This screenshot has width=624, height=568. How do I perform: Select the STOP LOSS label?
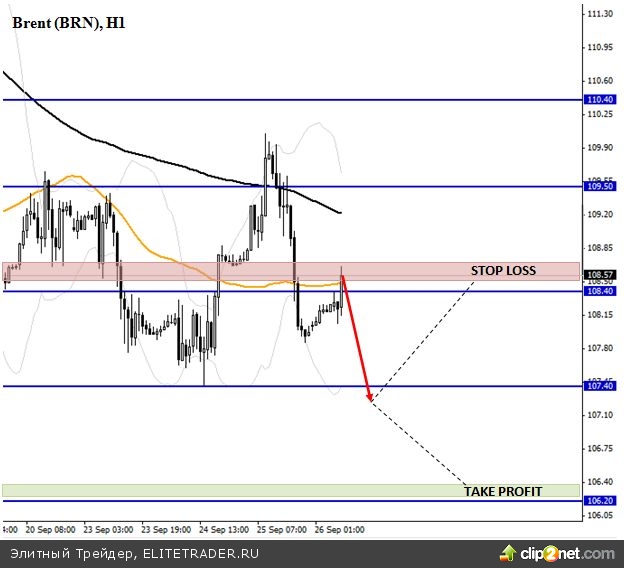(x=503, y=271)
